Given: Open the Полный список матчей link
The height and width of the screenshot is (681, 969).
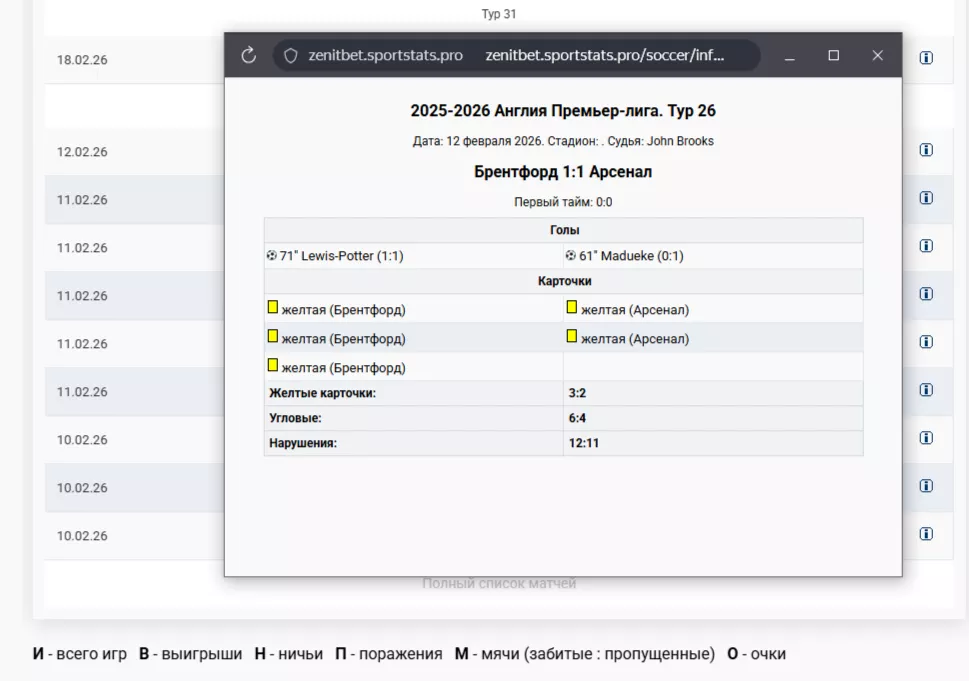Looking at the screenshot, I should 499,583.
